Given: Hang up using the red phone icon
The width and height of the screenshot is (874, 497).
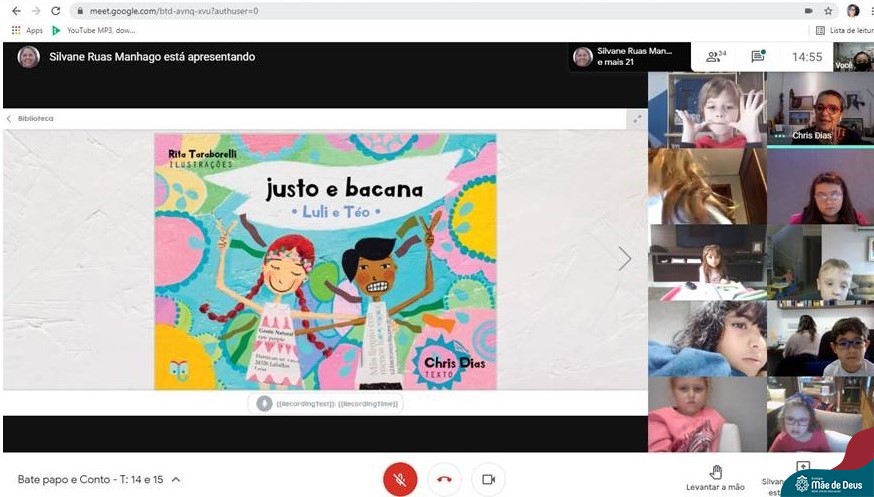Looking at the screenshot, I should (x=444, y=479).
